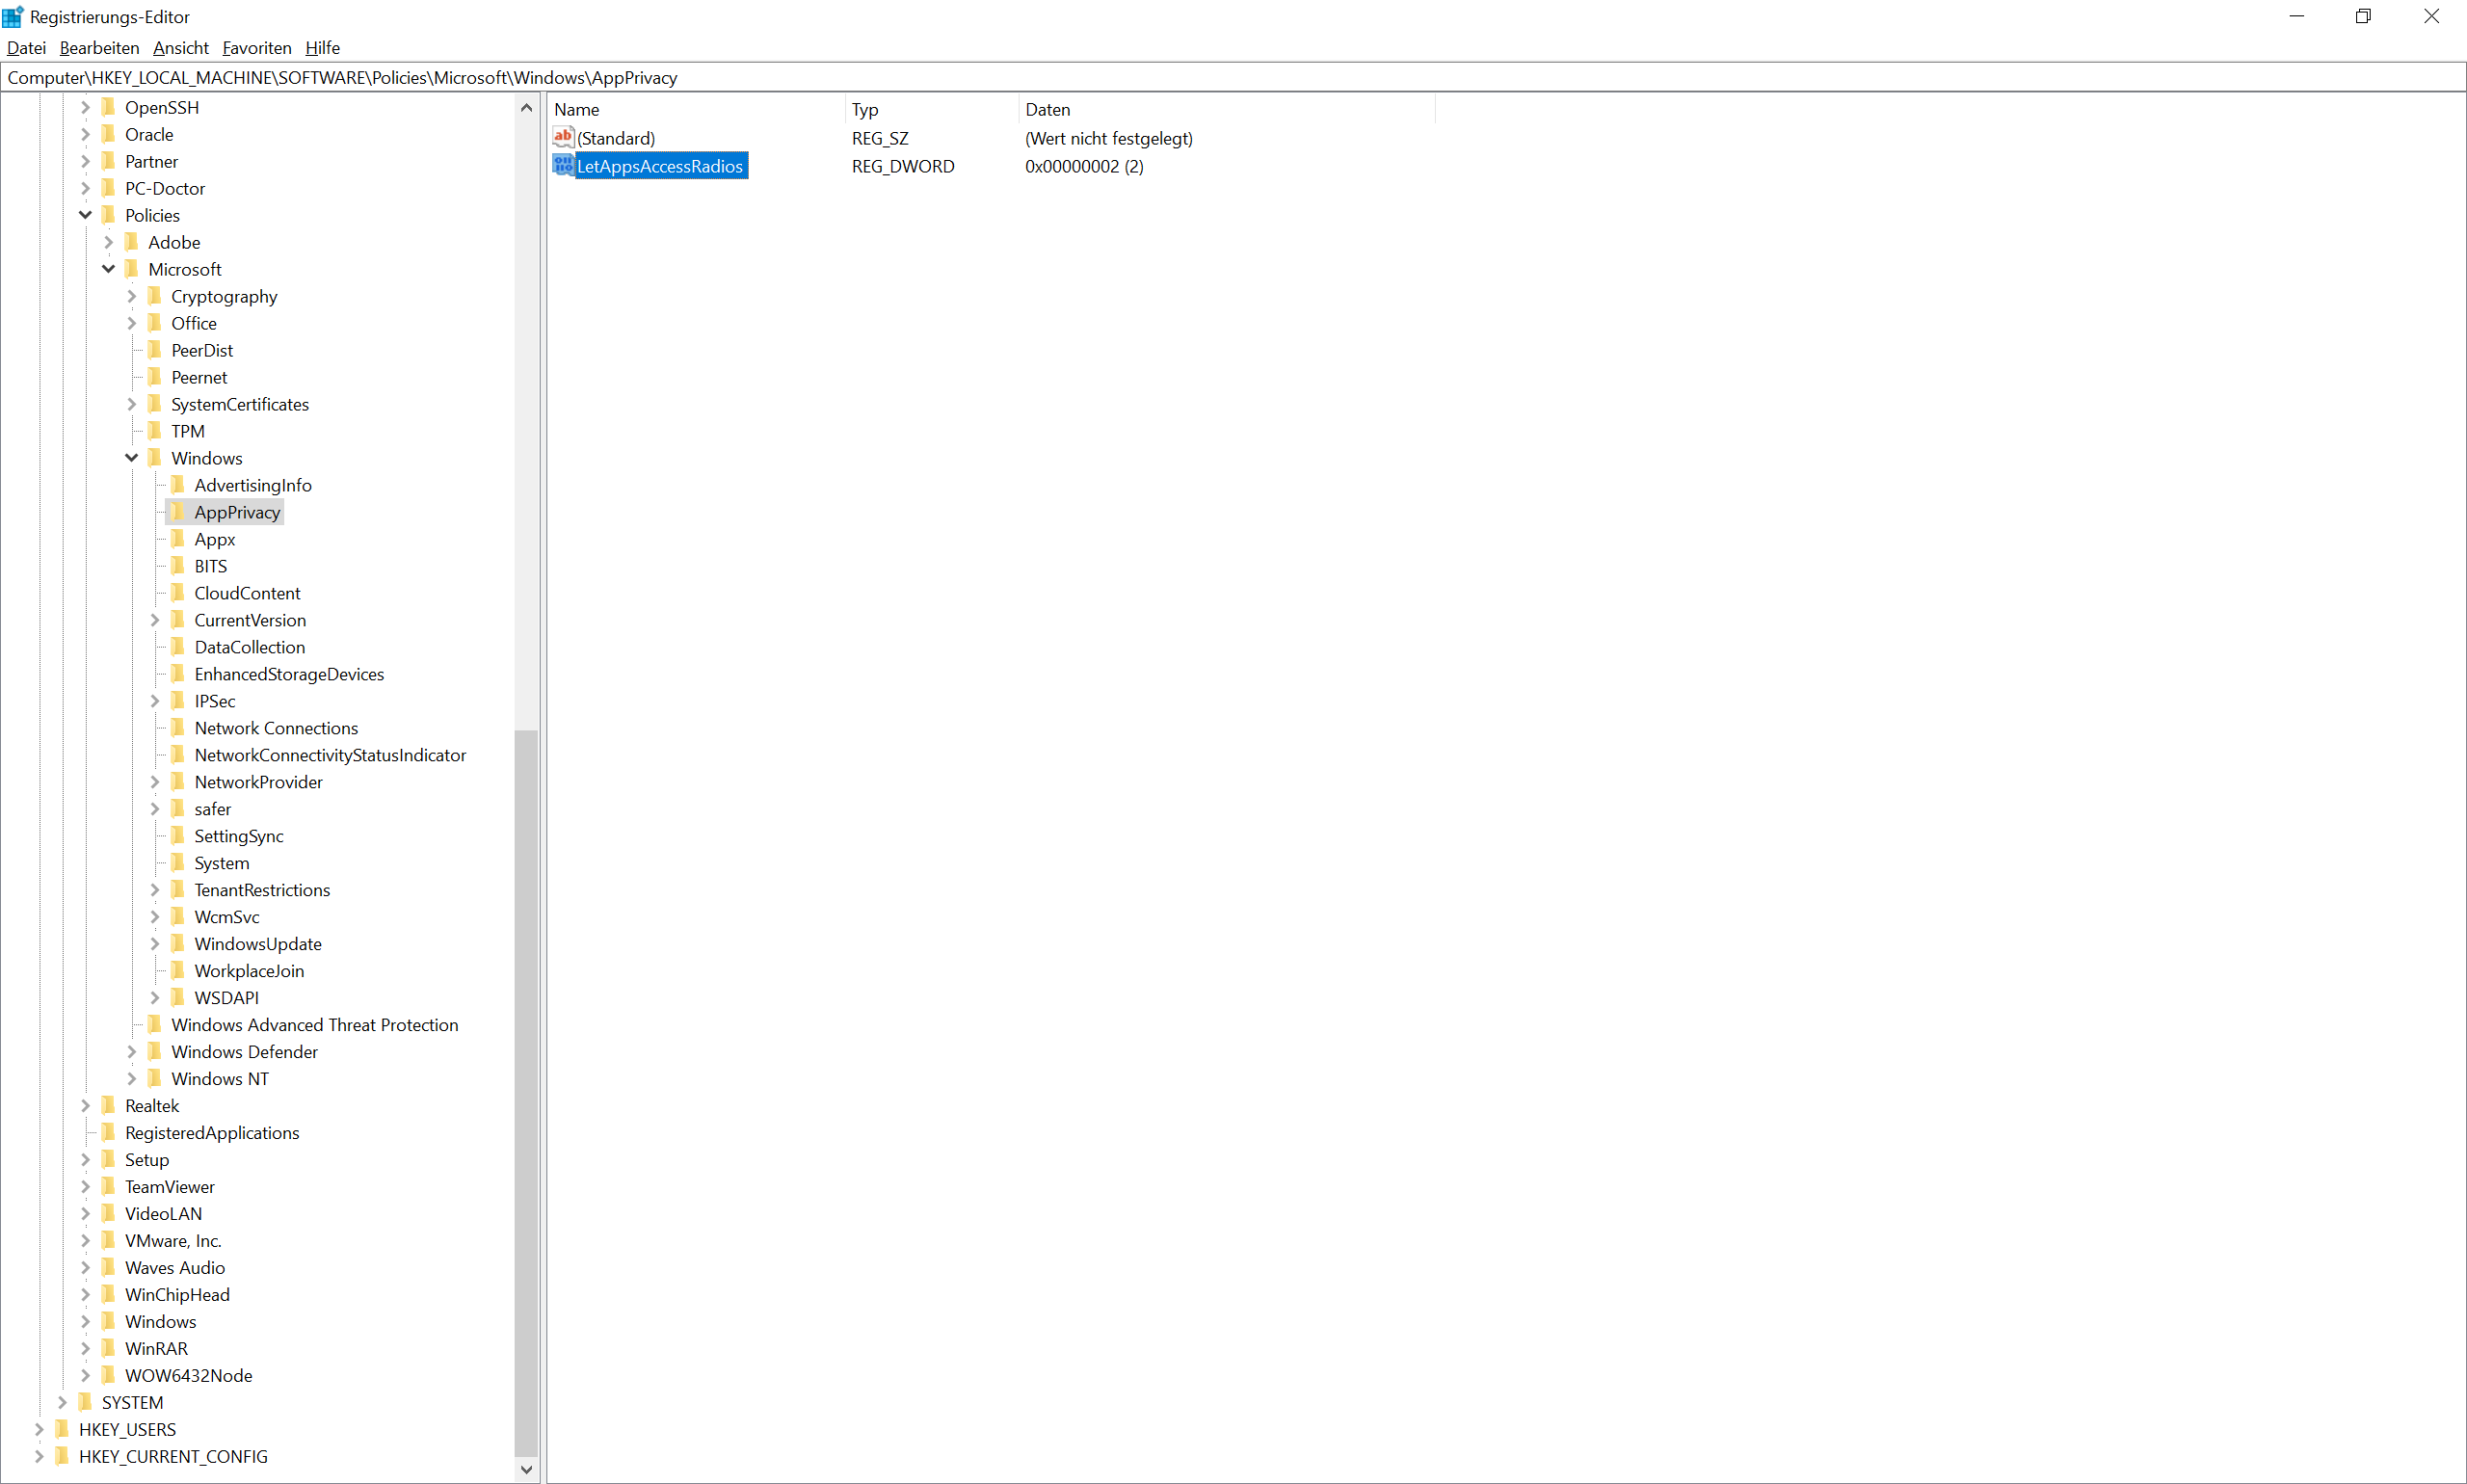Collapse the Microsoft key under Policies
This screenshot has height=1484, width=2467.
(109, 269)
